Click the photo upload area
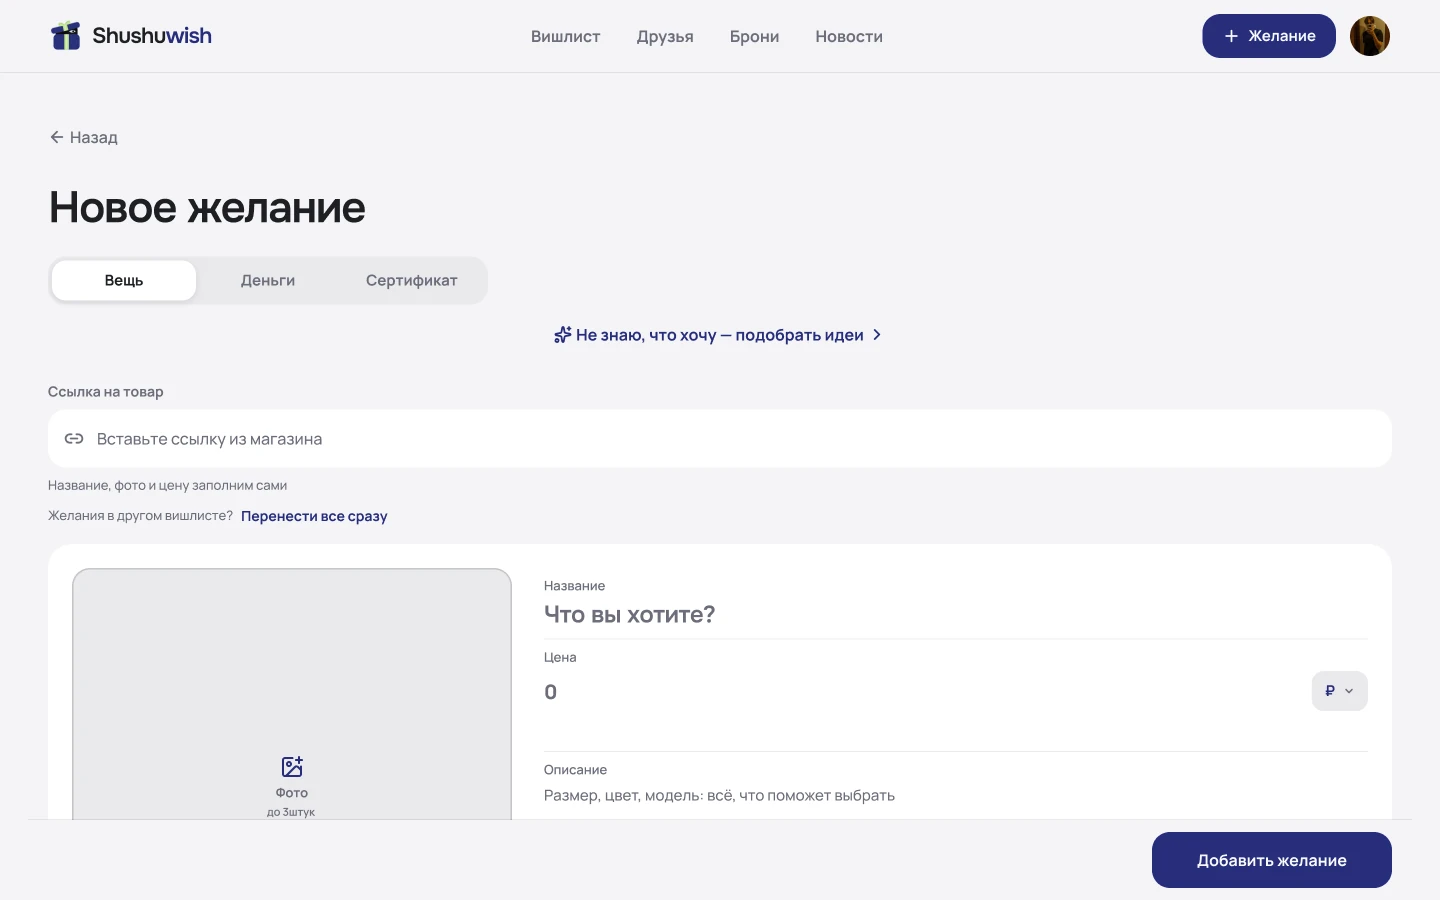This screenshot has height=900, width=1440. coord(292,694)
